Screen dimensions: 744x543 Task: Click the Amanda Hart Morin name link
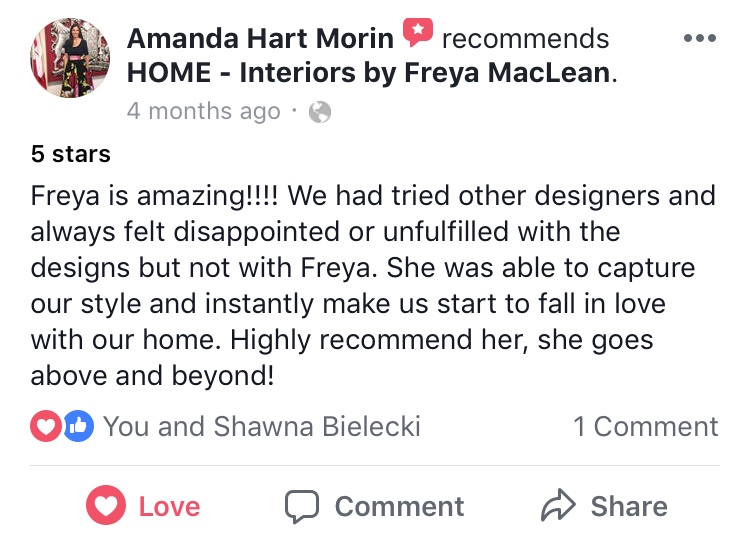[260, 38]
